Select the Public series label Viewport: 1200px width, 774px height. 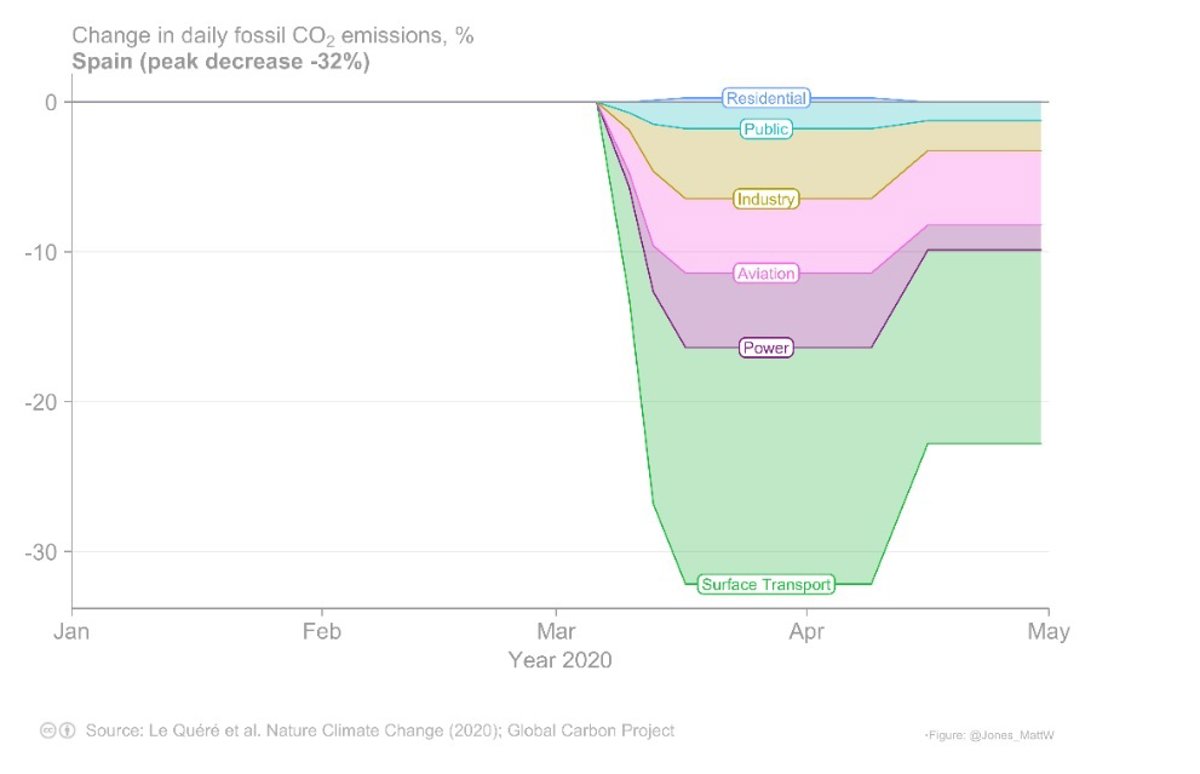766,129
